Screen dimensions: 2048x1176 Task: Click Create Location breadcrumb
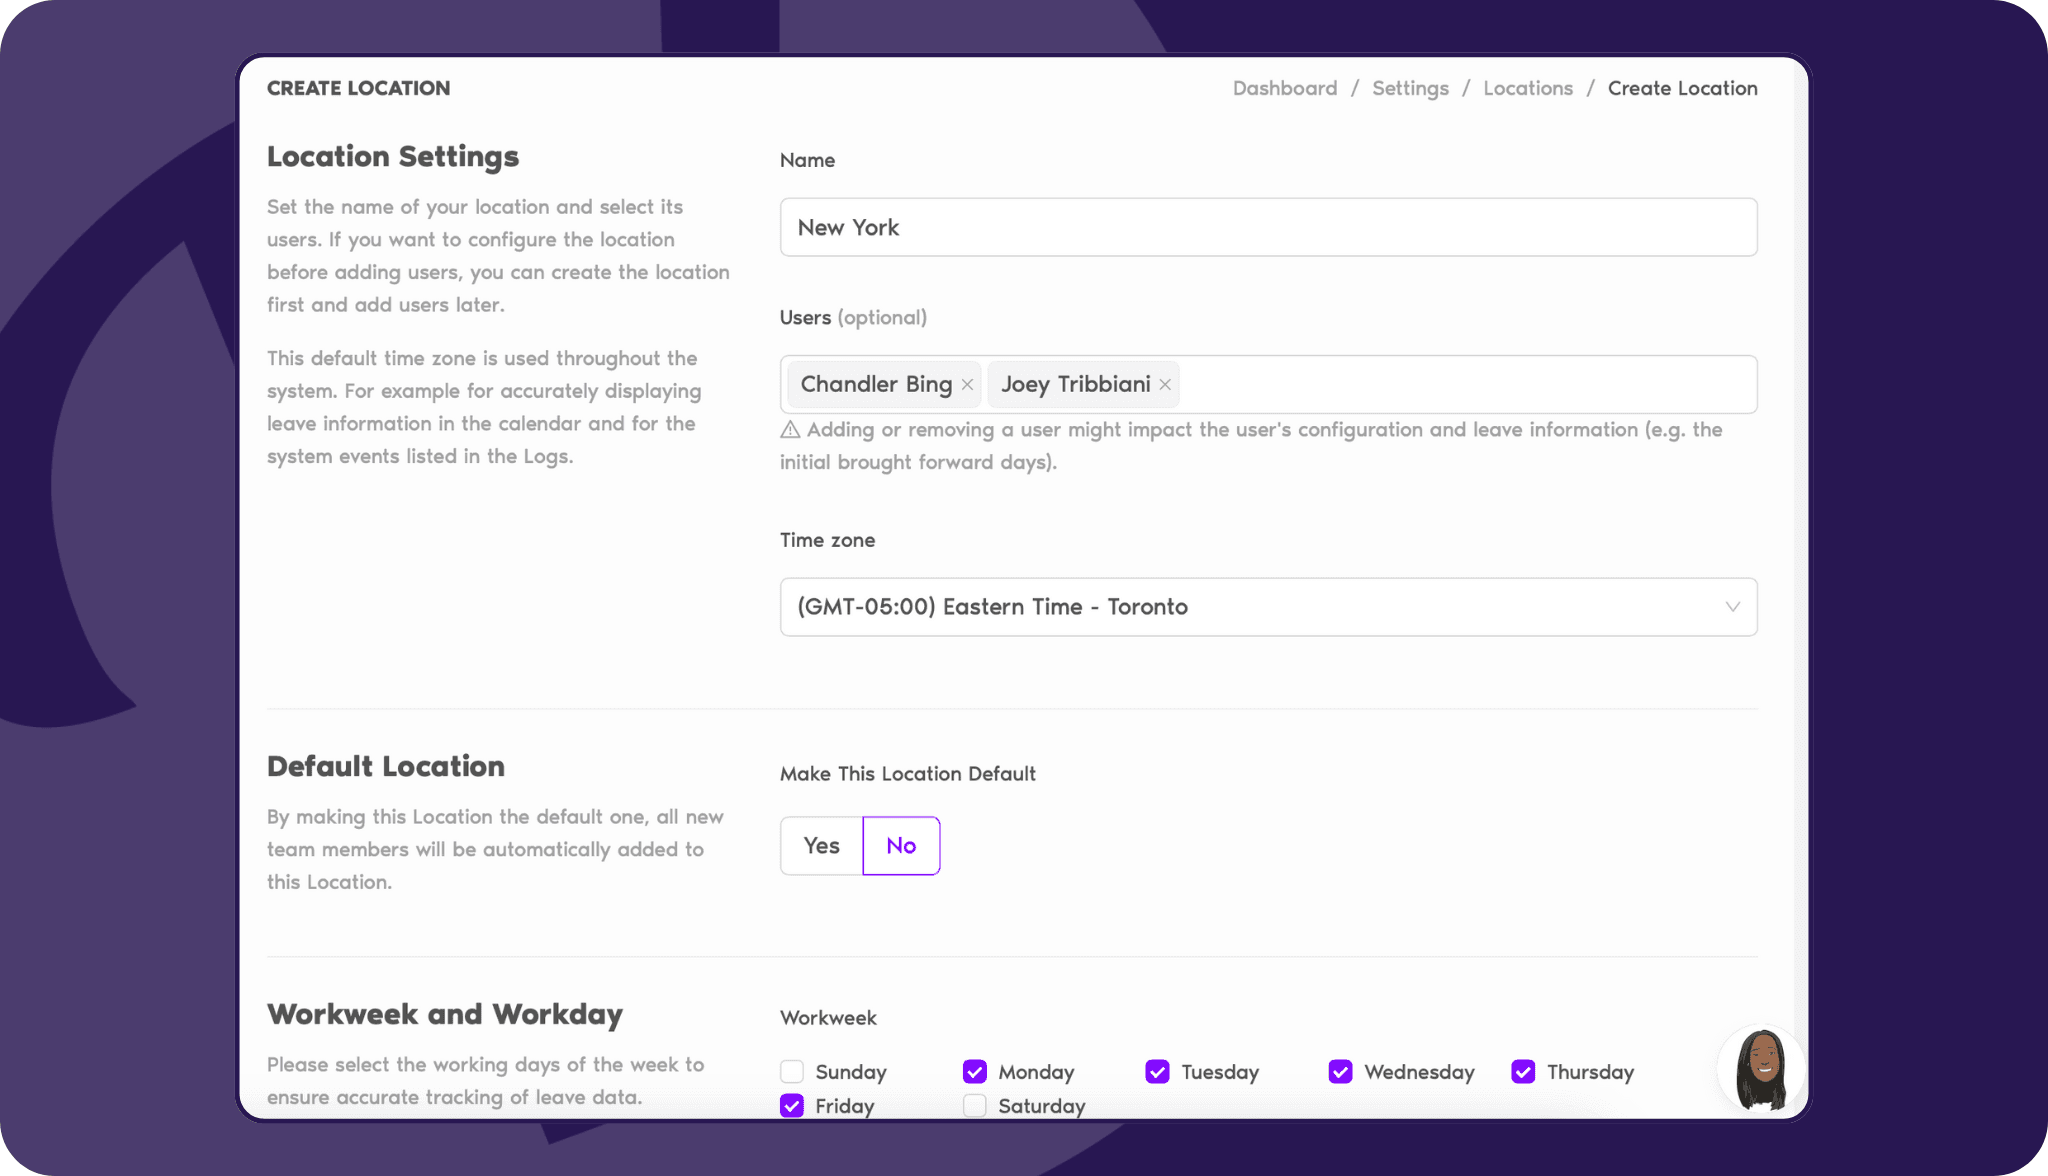pos(1683,88)
